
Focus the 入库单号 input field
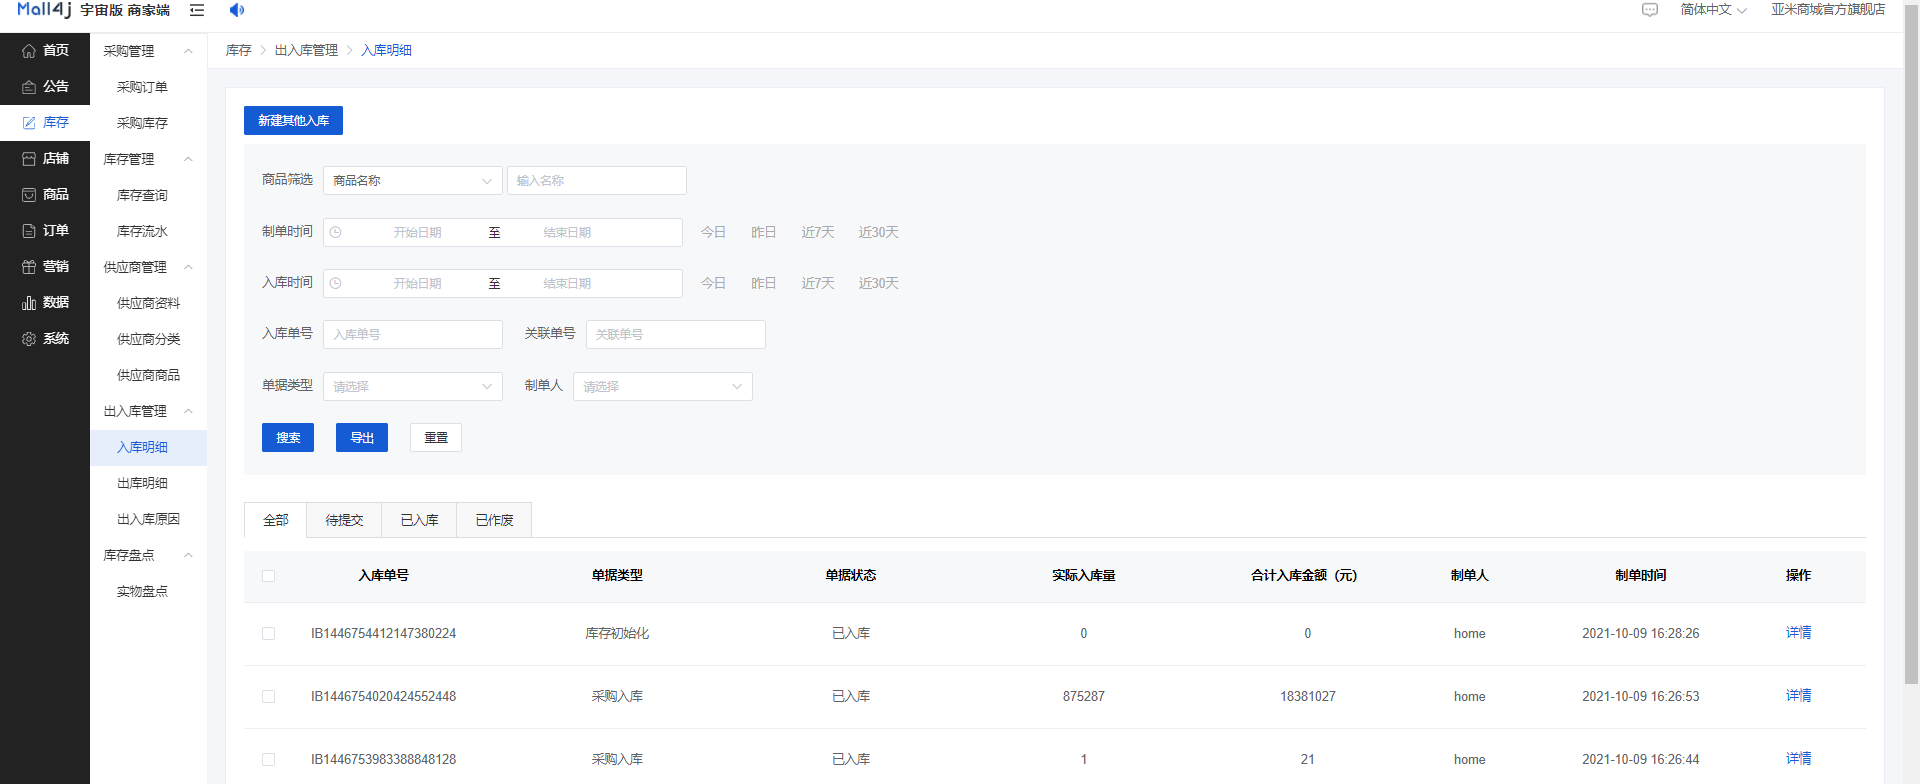pyautogui.click(x=413, y=334)
